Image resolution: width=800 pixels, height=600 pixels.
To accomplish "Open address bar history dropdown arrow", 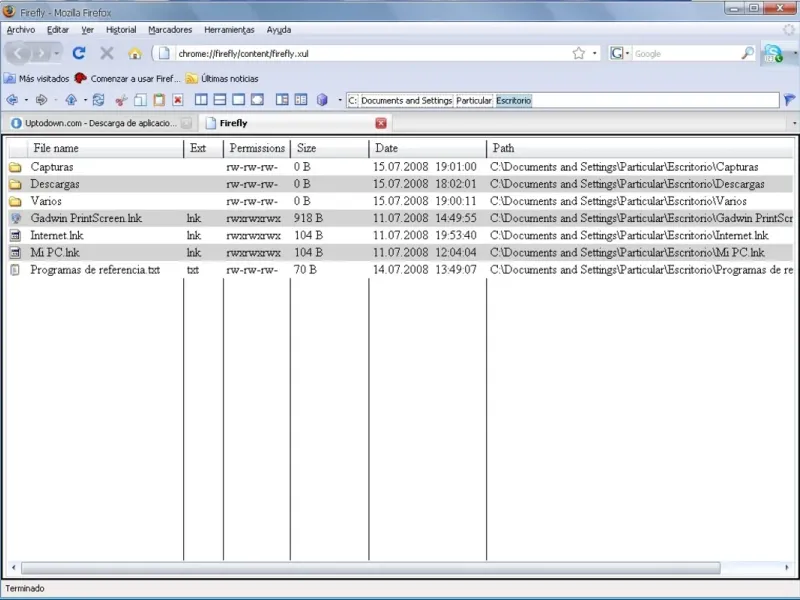I will tap(594, 53).
